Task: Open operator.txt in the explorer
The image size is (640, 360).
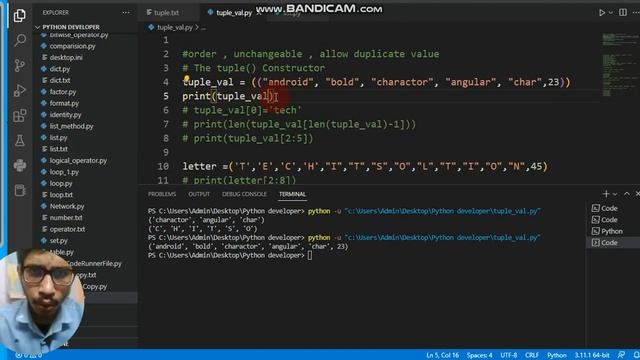Action: click(67, 229)
